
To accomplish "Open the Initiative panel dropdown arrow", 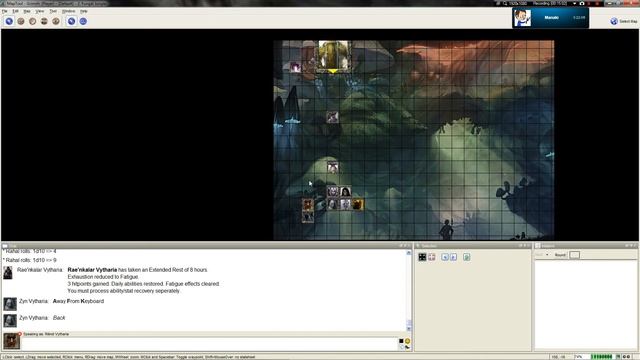I will [x=547, y=255].
